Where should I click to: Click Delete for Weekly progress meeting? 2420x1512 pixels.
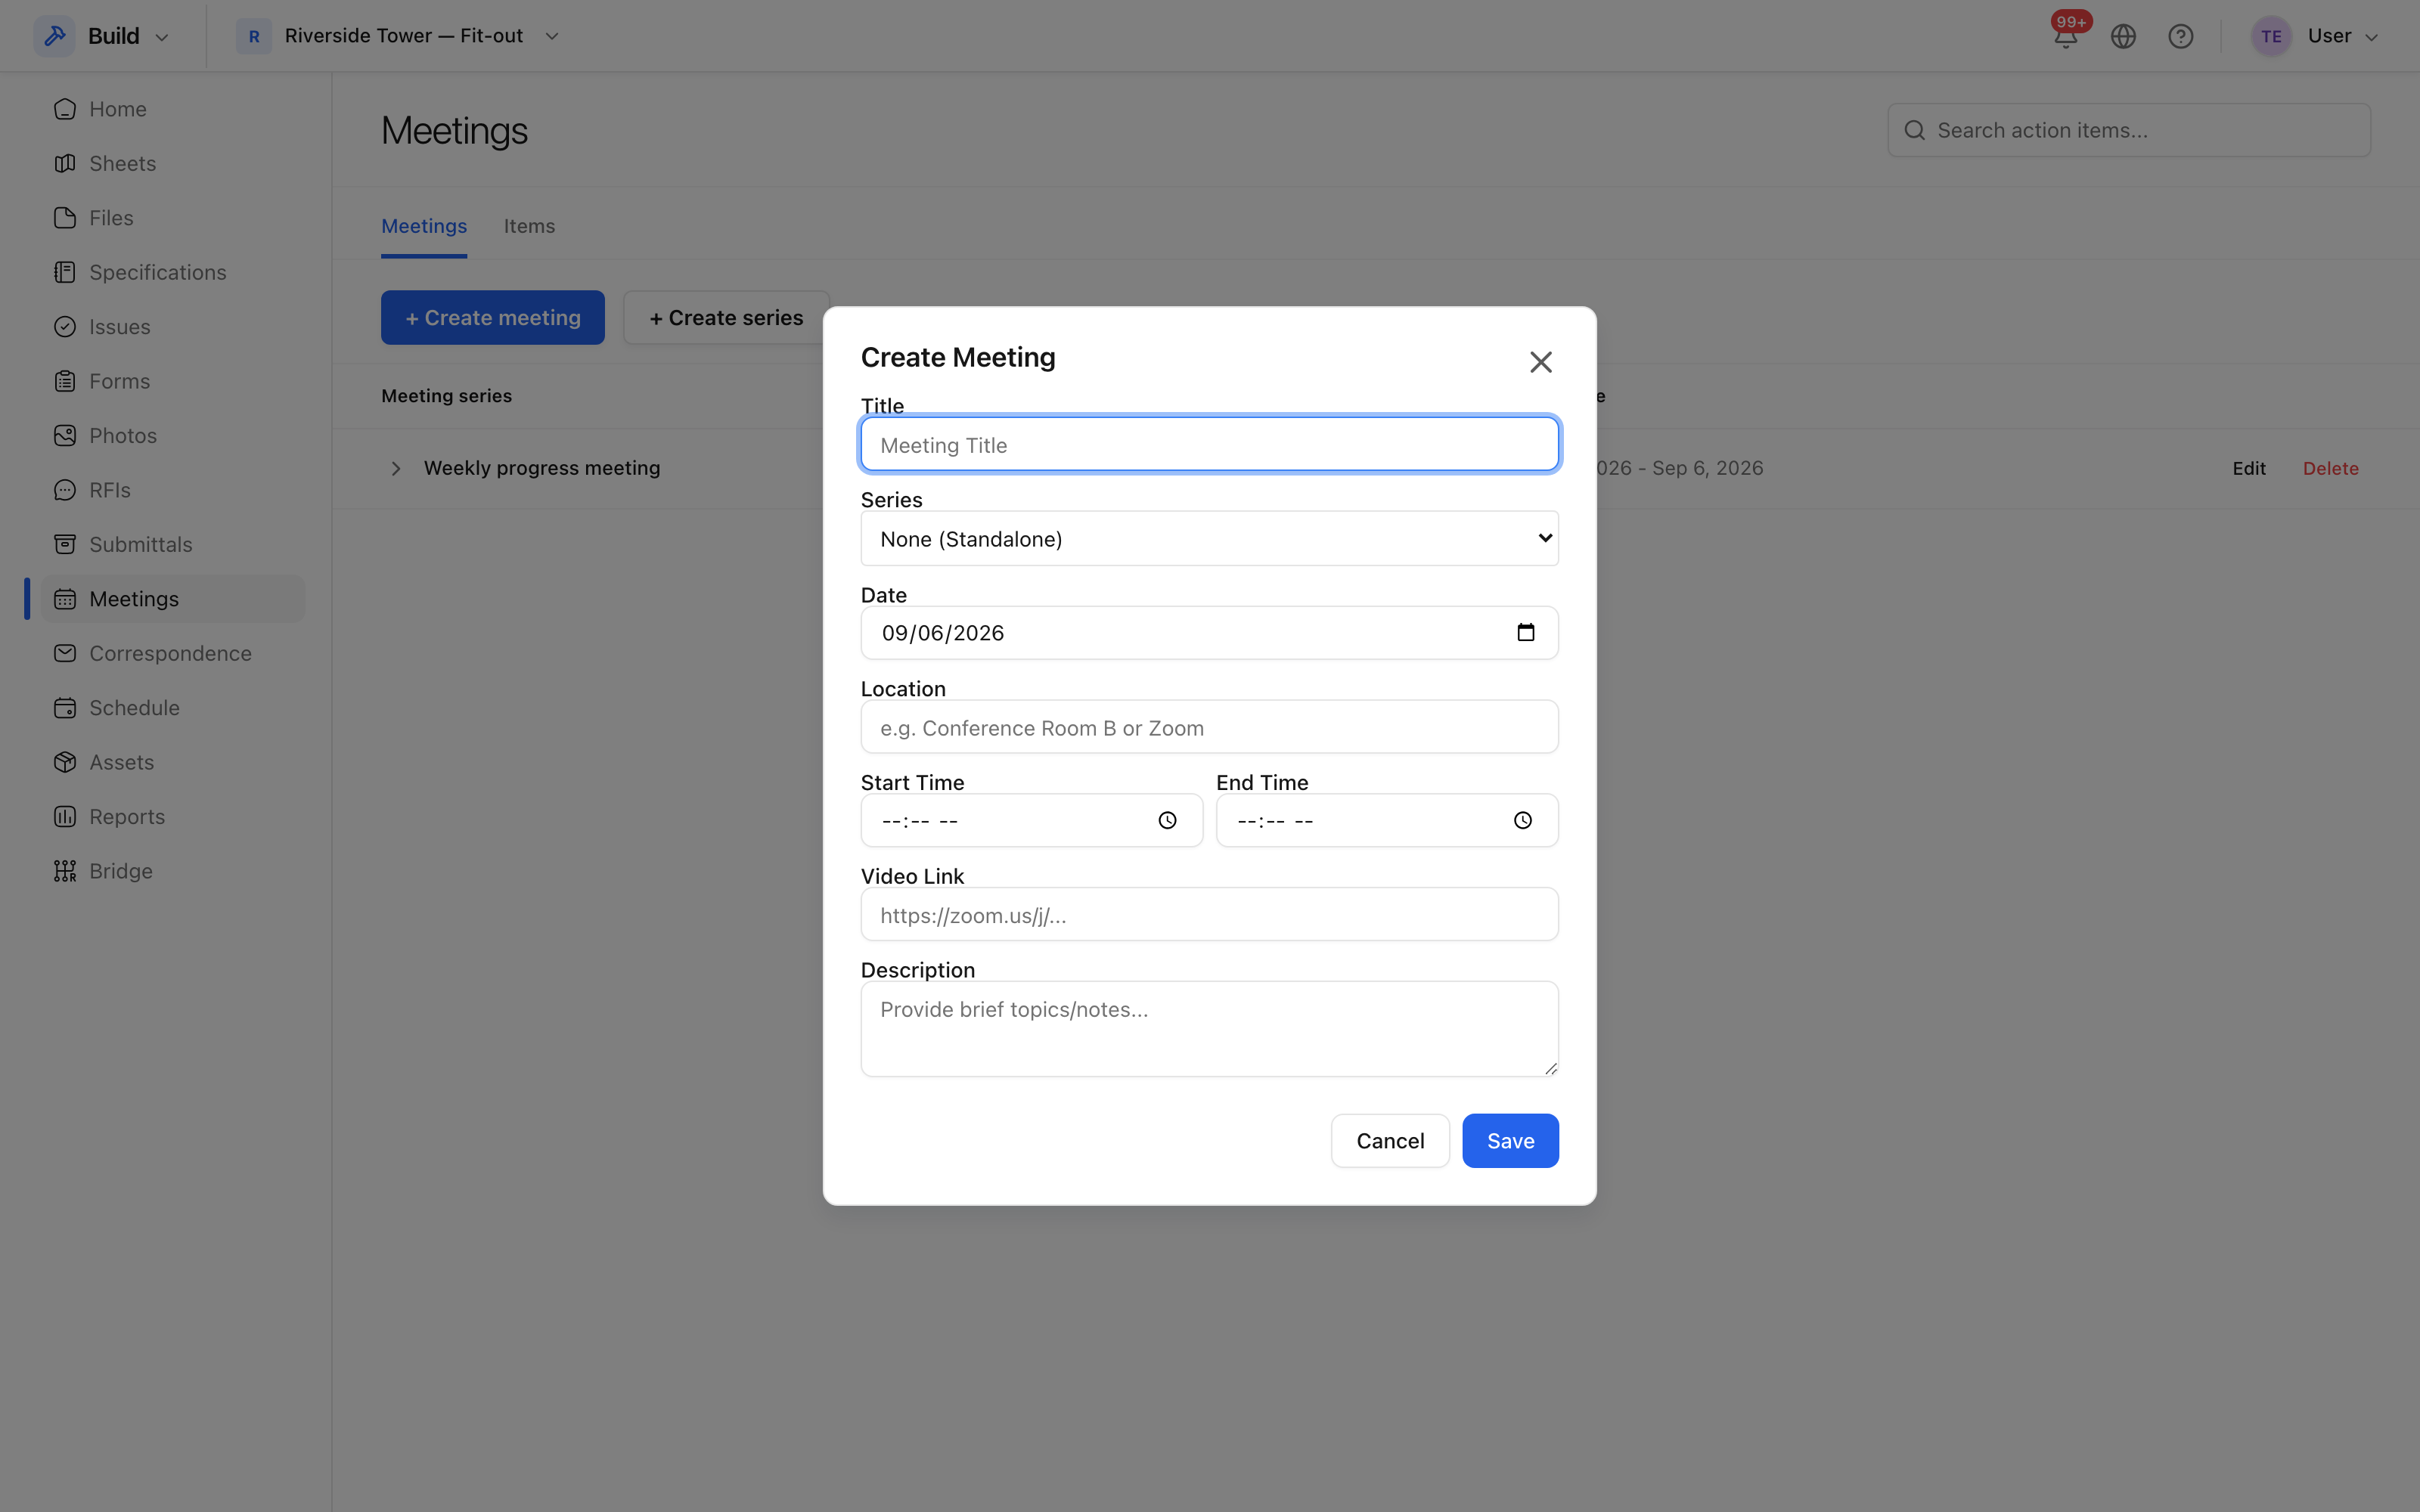coord(2330,468)
